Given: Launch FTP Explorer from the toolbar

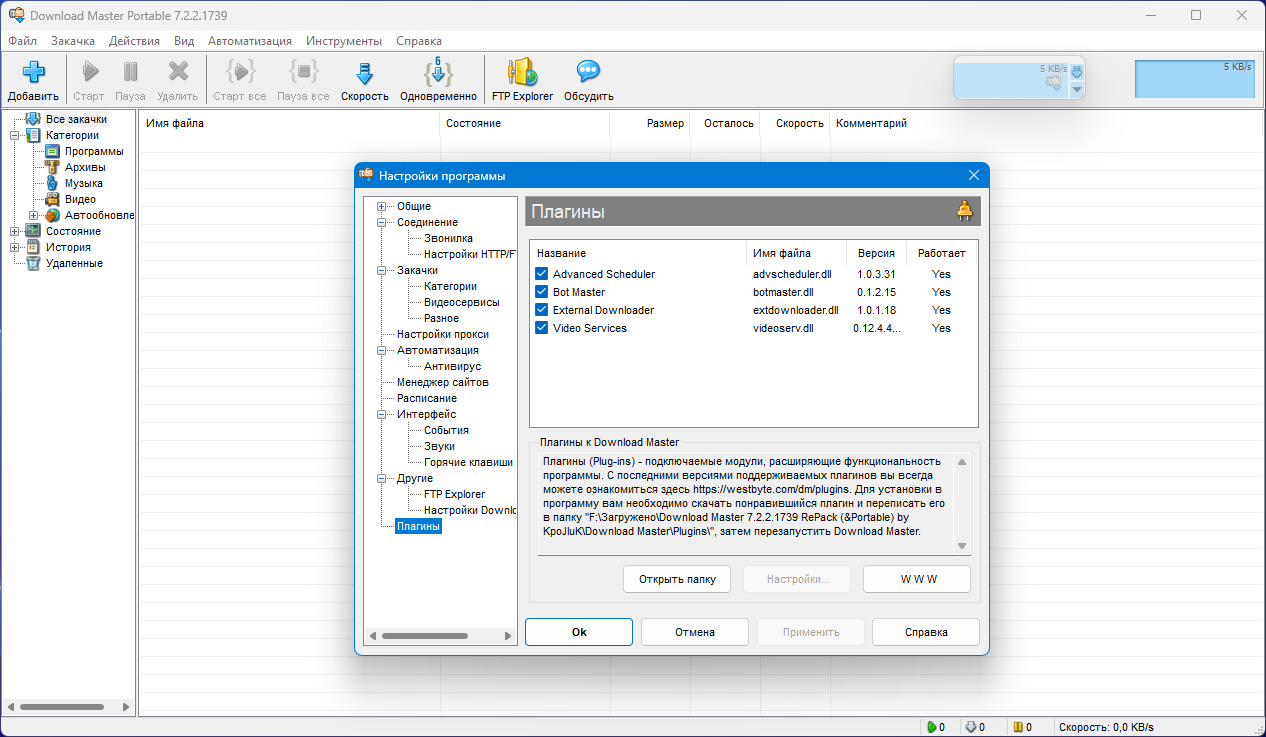Looking at the screenshot, I should coord(522,73).
